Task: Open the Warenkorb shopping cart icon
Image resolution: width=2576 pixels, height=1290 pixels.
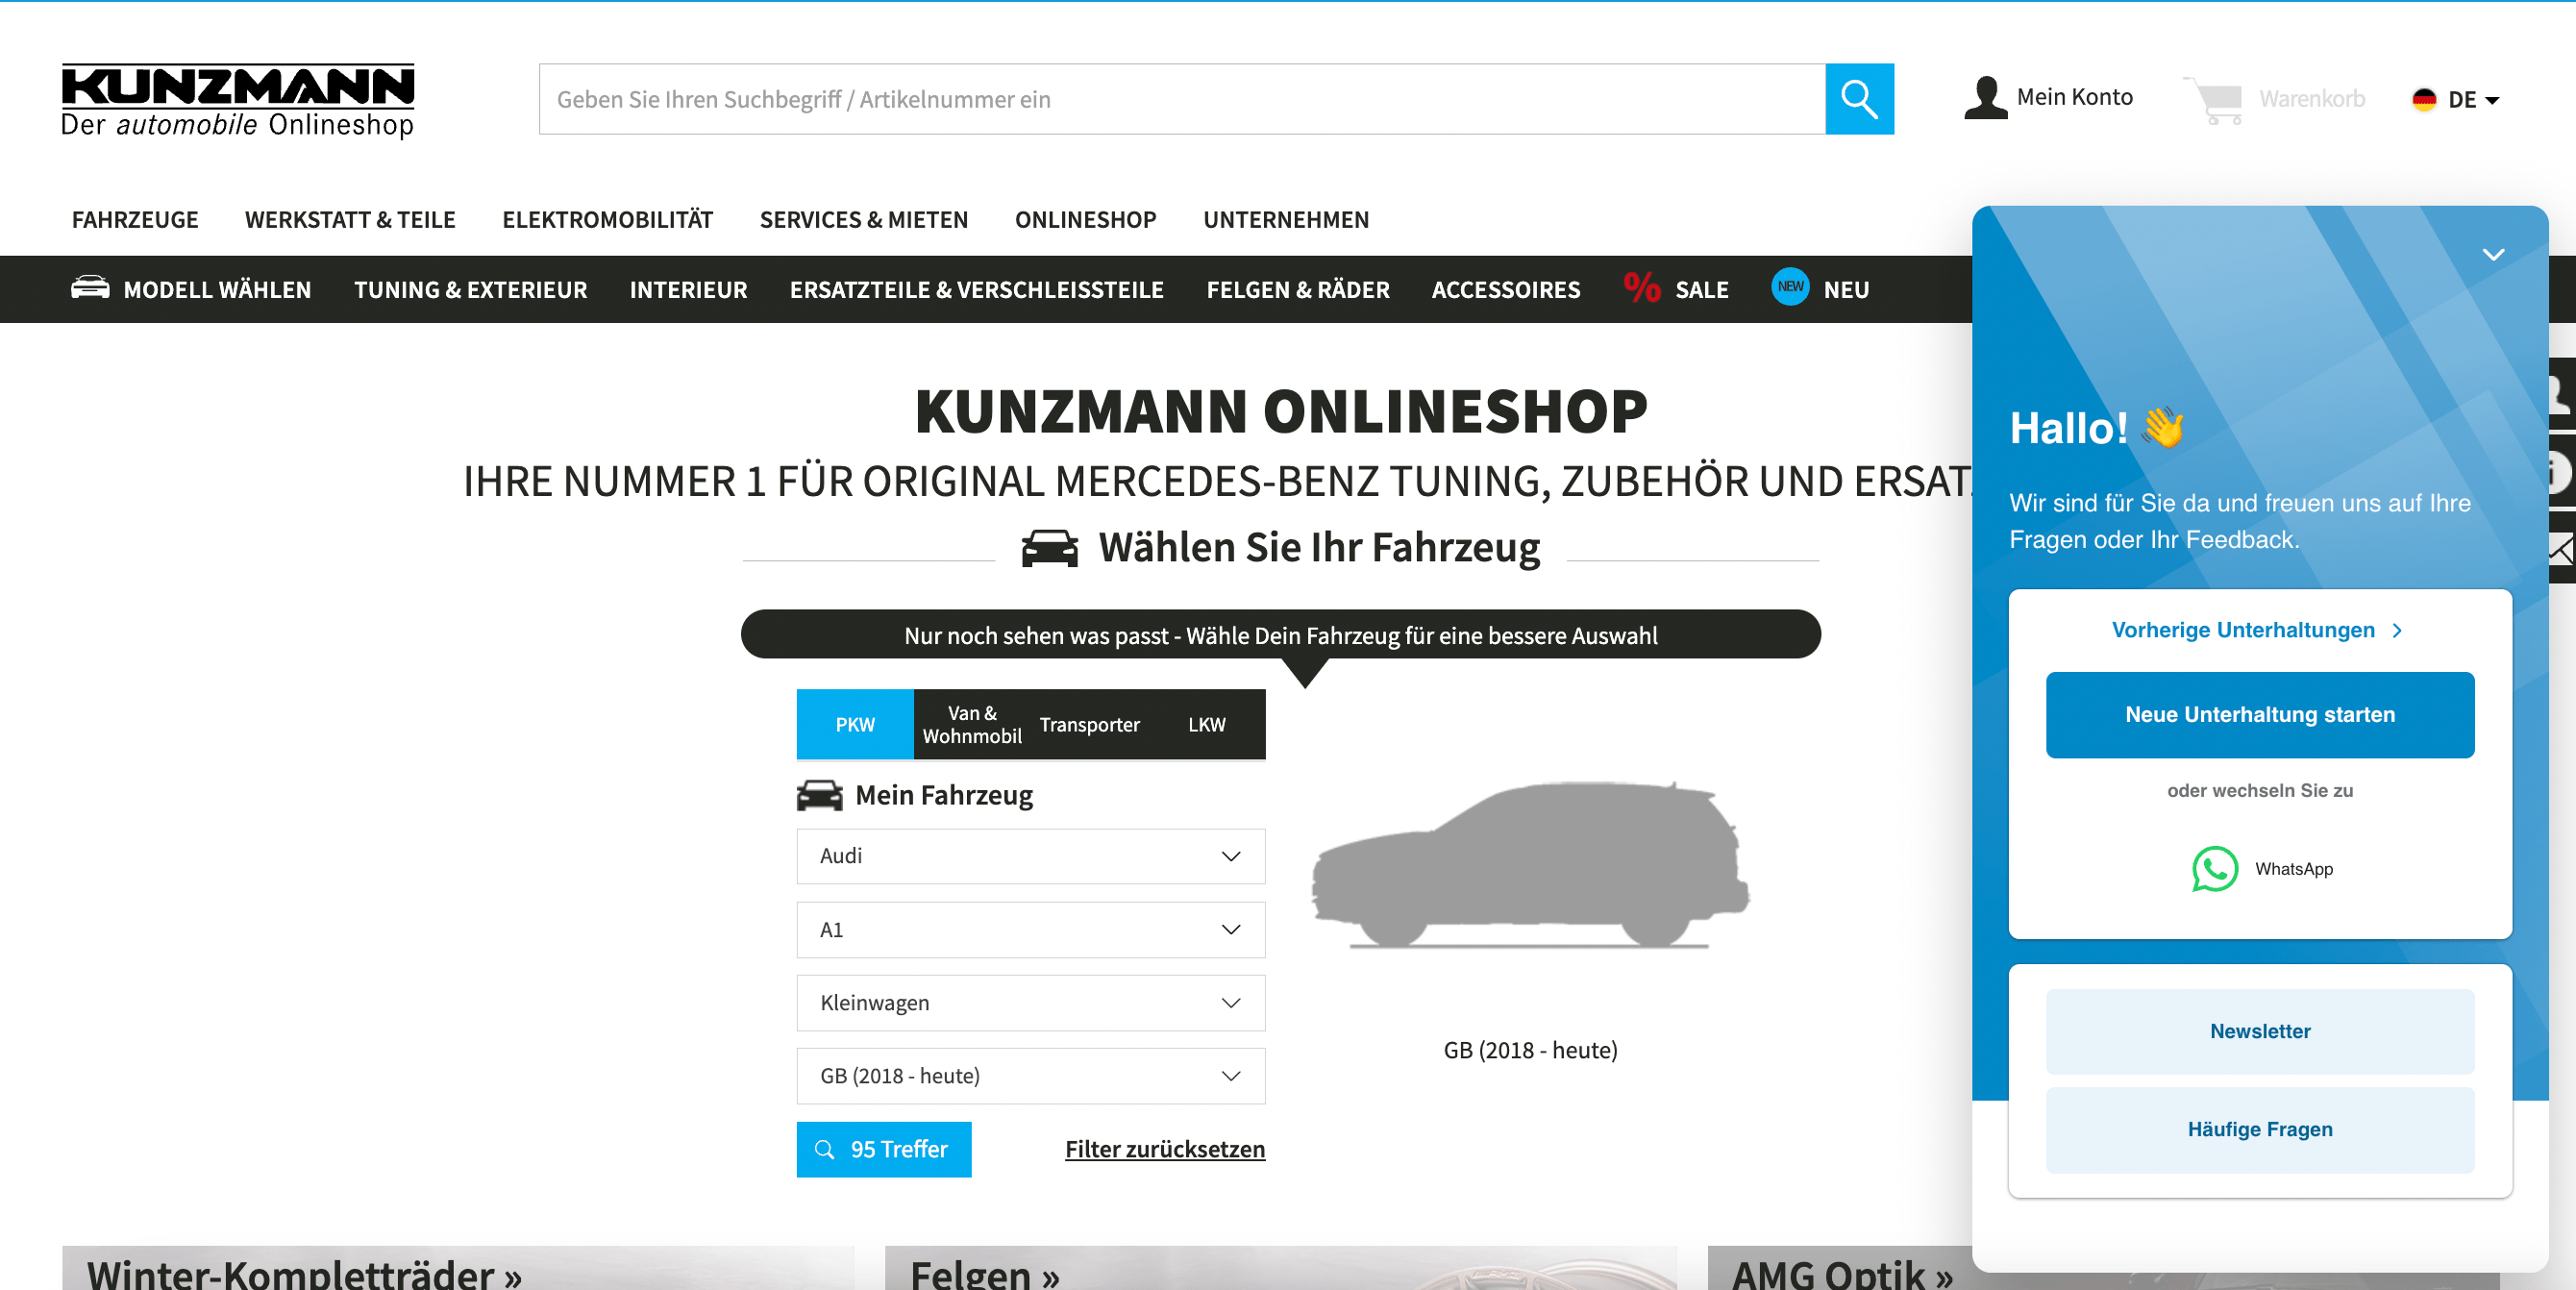Action: (2214, 100)
